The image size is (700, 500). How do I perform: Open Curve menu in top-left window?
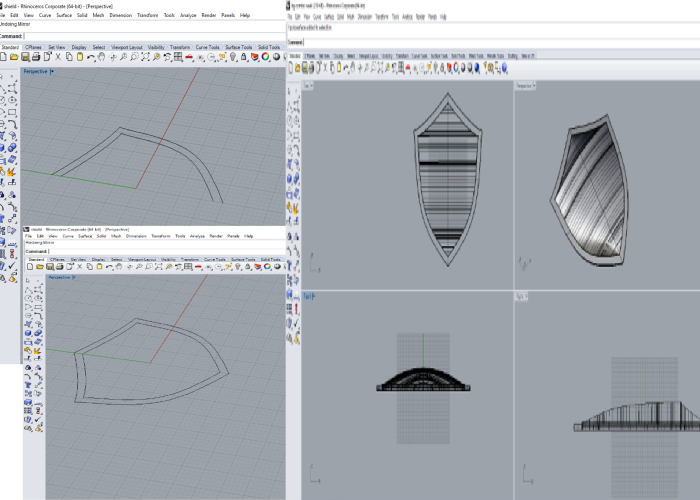click(x=45, y=15)
